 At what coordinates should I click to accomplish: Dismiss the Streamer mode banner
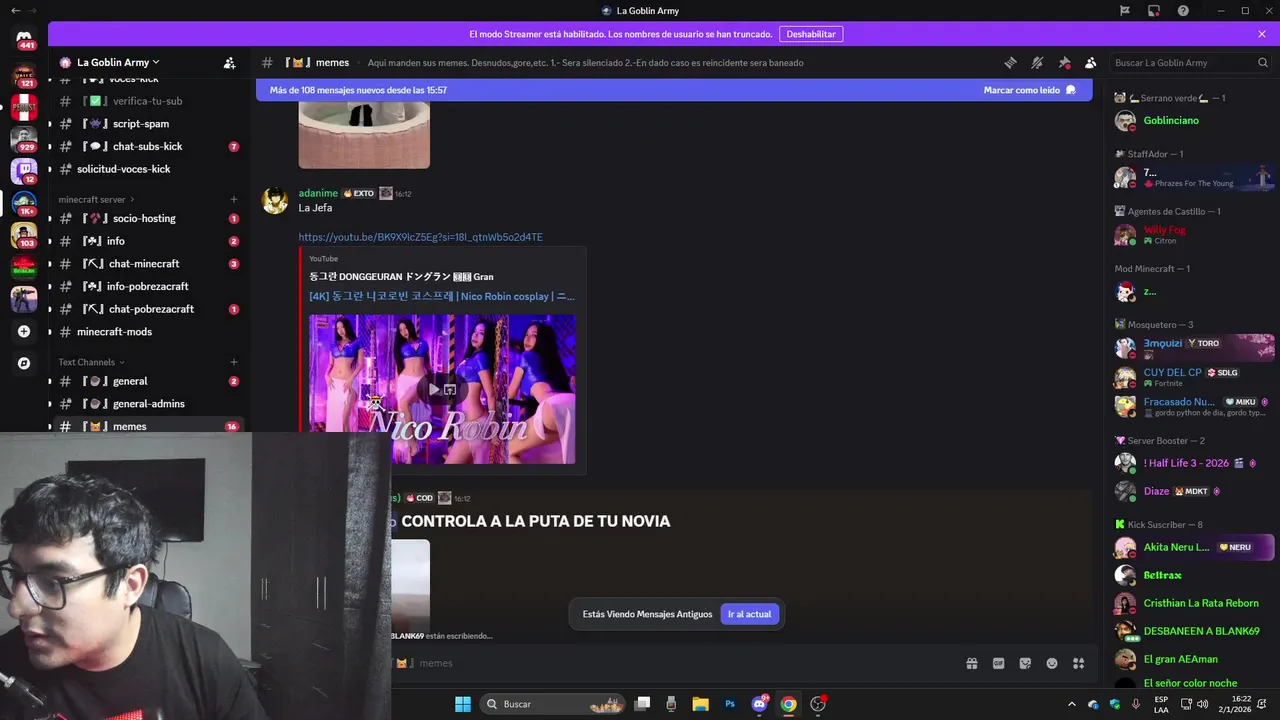point(1262,34)
